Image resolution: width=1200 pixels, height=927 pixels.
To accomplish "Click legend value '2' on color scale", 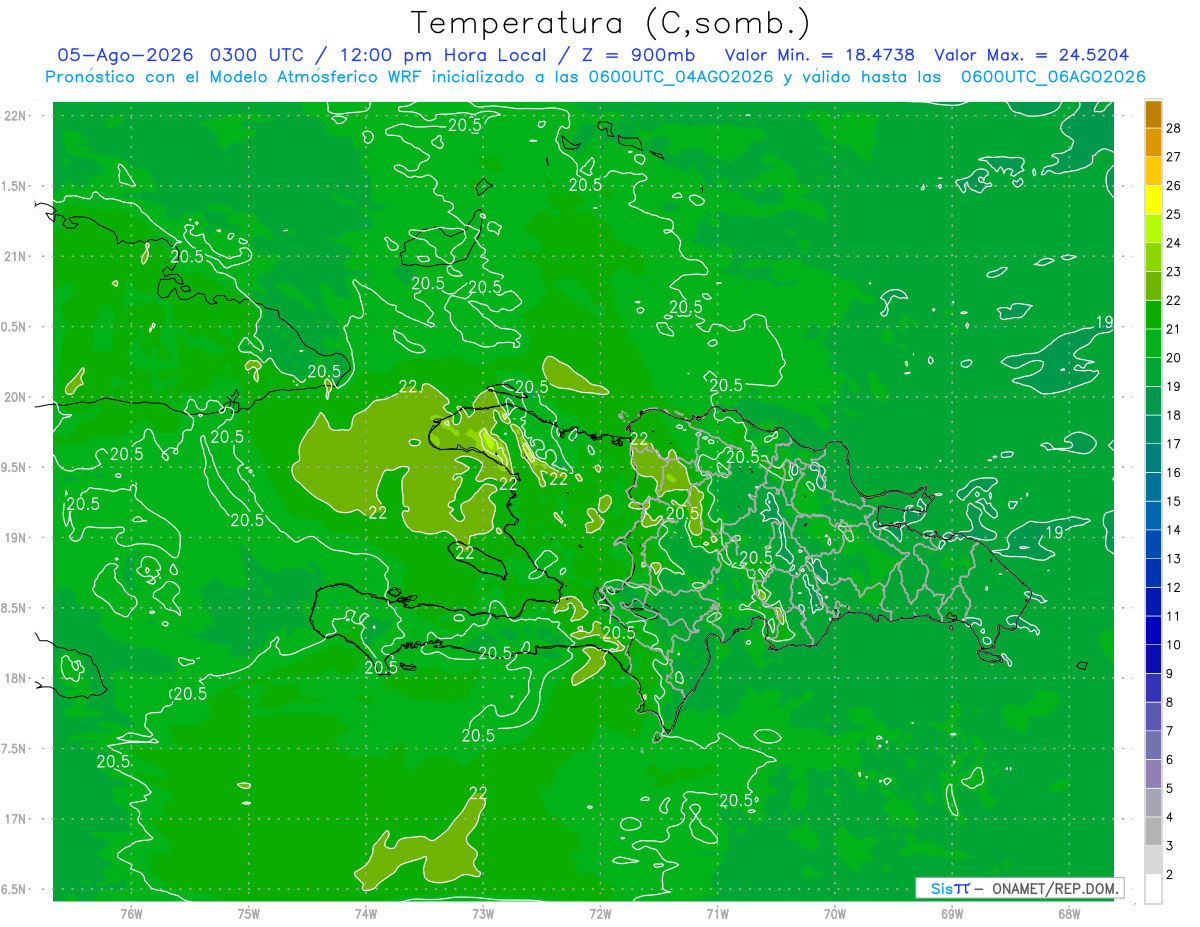I will coord(1169,874).
